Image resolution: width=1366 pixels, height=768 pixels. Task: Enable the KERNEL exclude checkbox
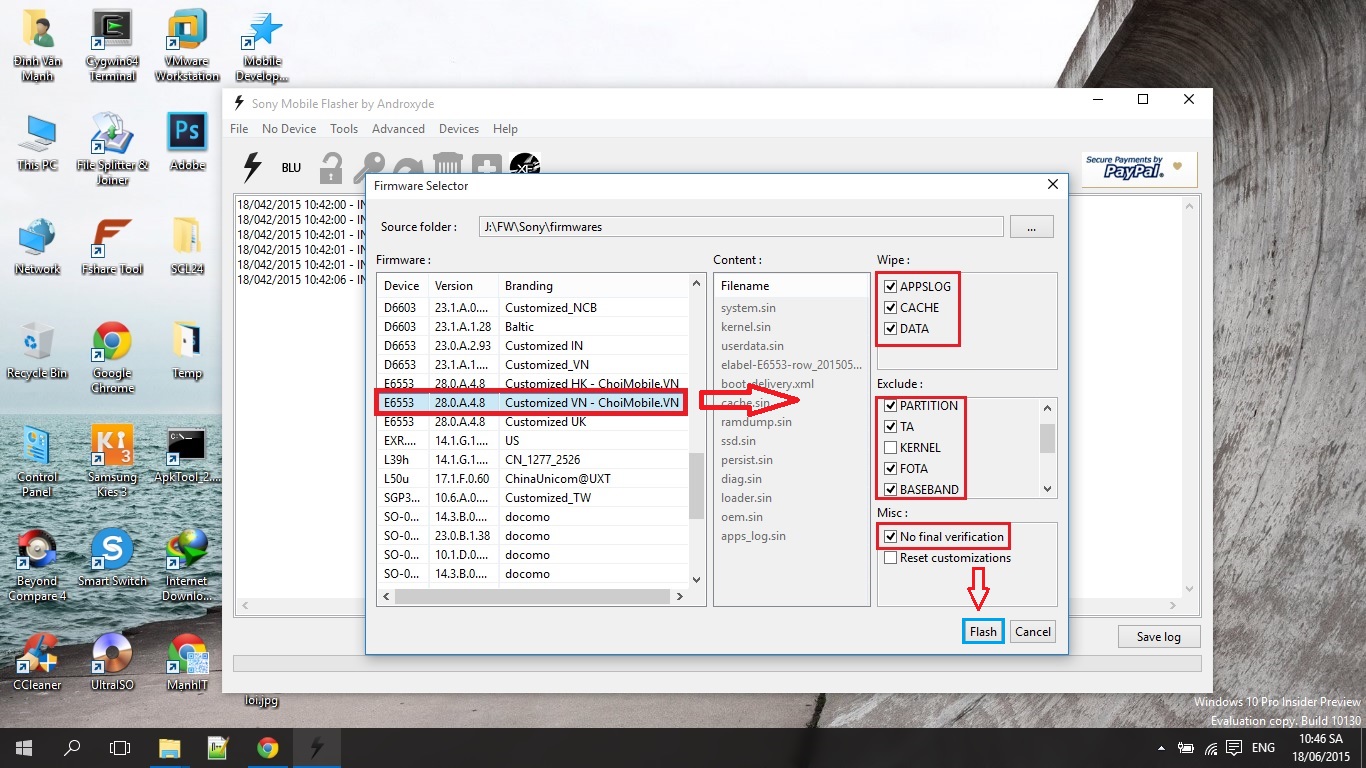click(890, 448)
